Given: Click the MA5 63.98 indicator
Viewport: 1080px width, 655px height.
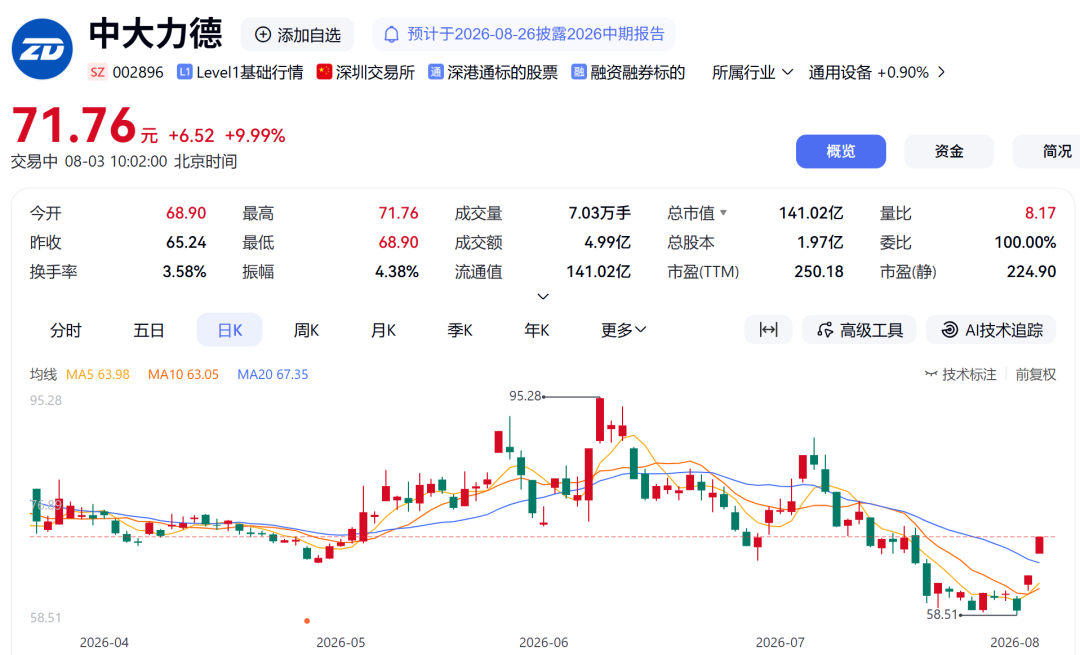Looking at the screenshot, I should (x=98, y=374).
